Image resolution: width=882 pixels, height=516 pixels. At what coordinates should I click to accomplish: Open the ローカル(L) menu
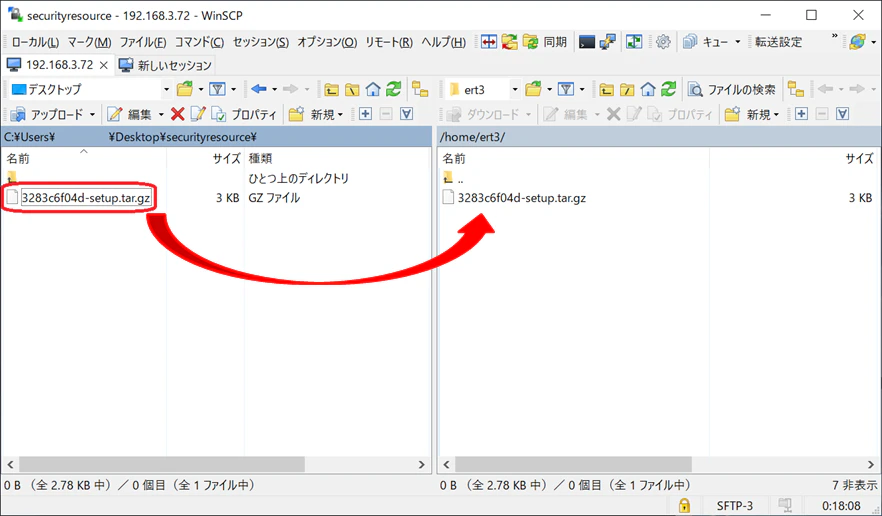35,42
